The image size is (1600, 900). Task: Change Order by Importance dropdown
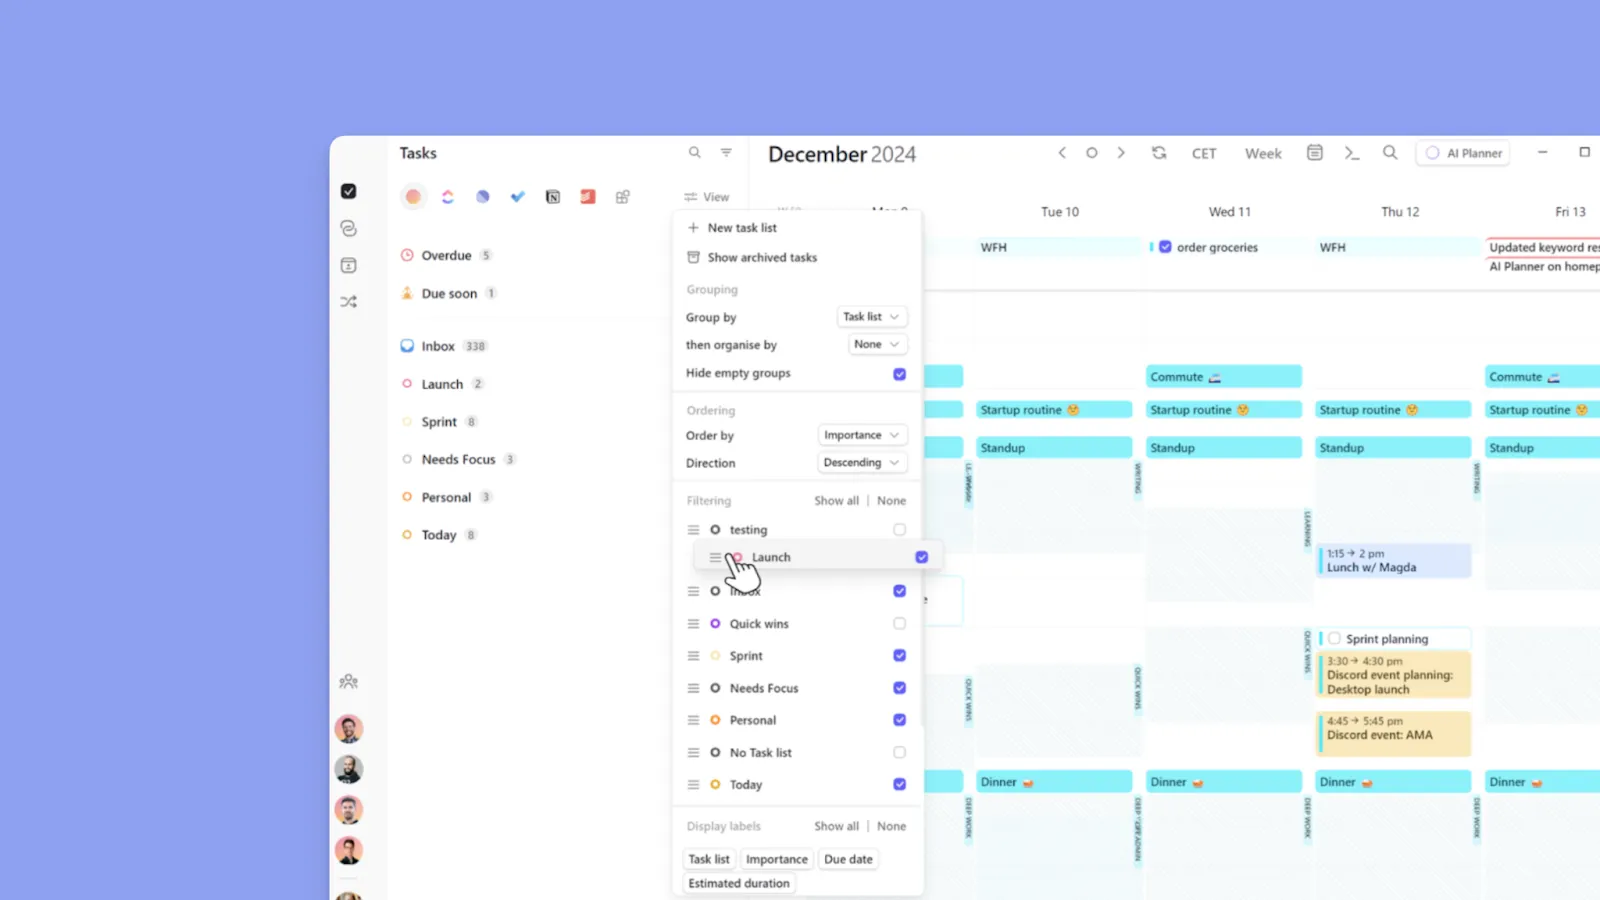pos(861,434)
